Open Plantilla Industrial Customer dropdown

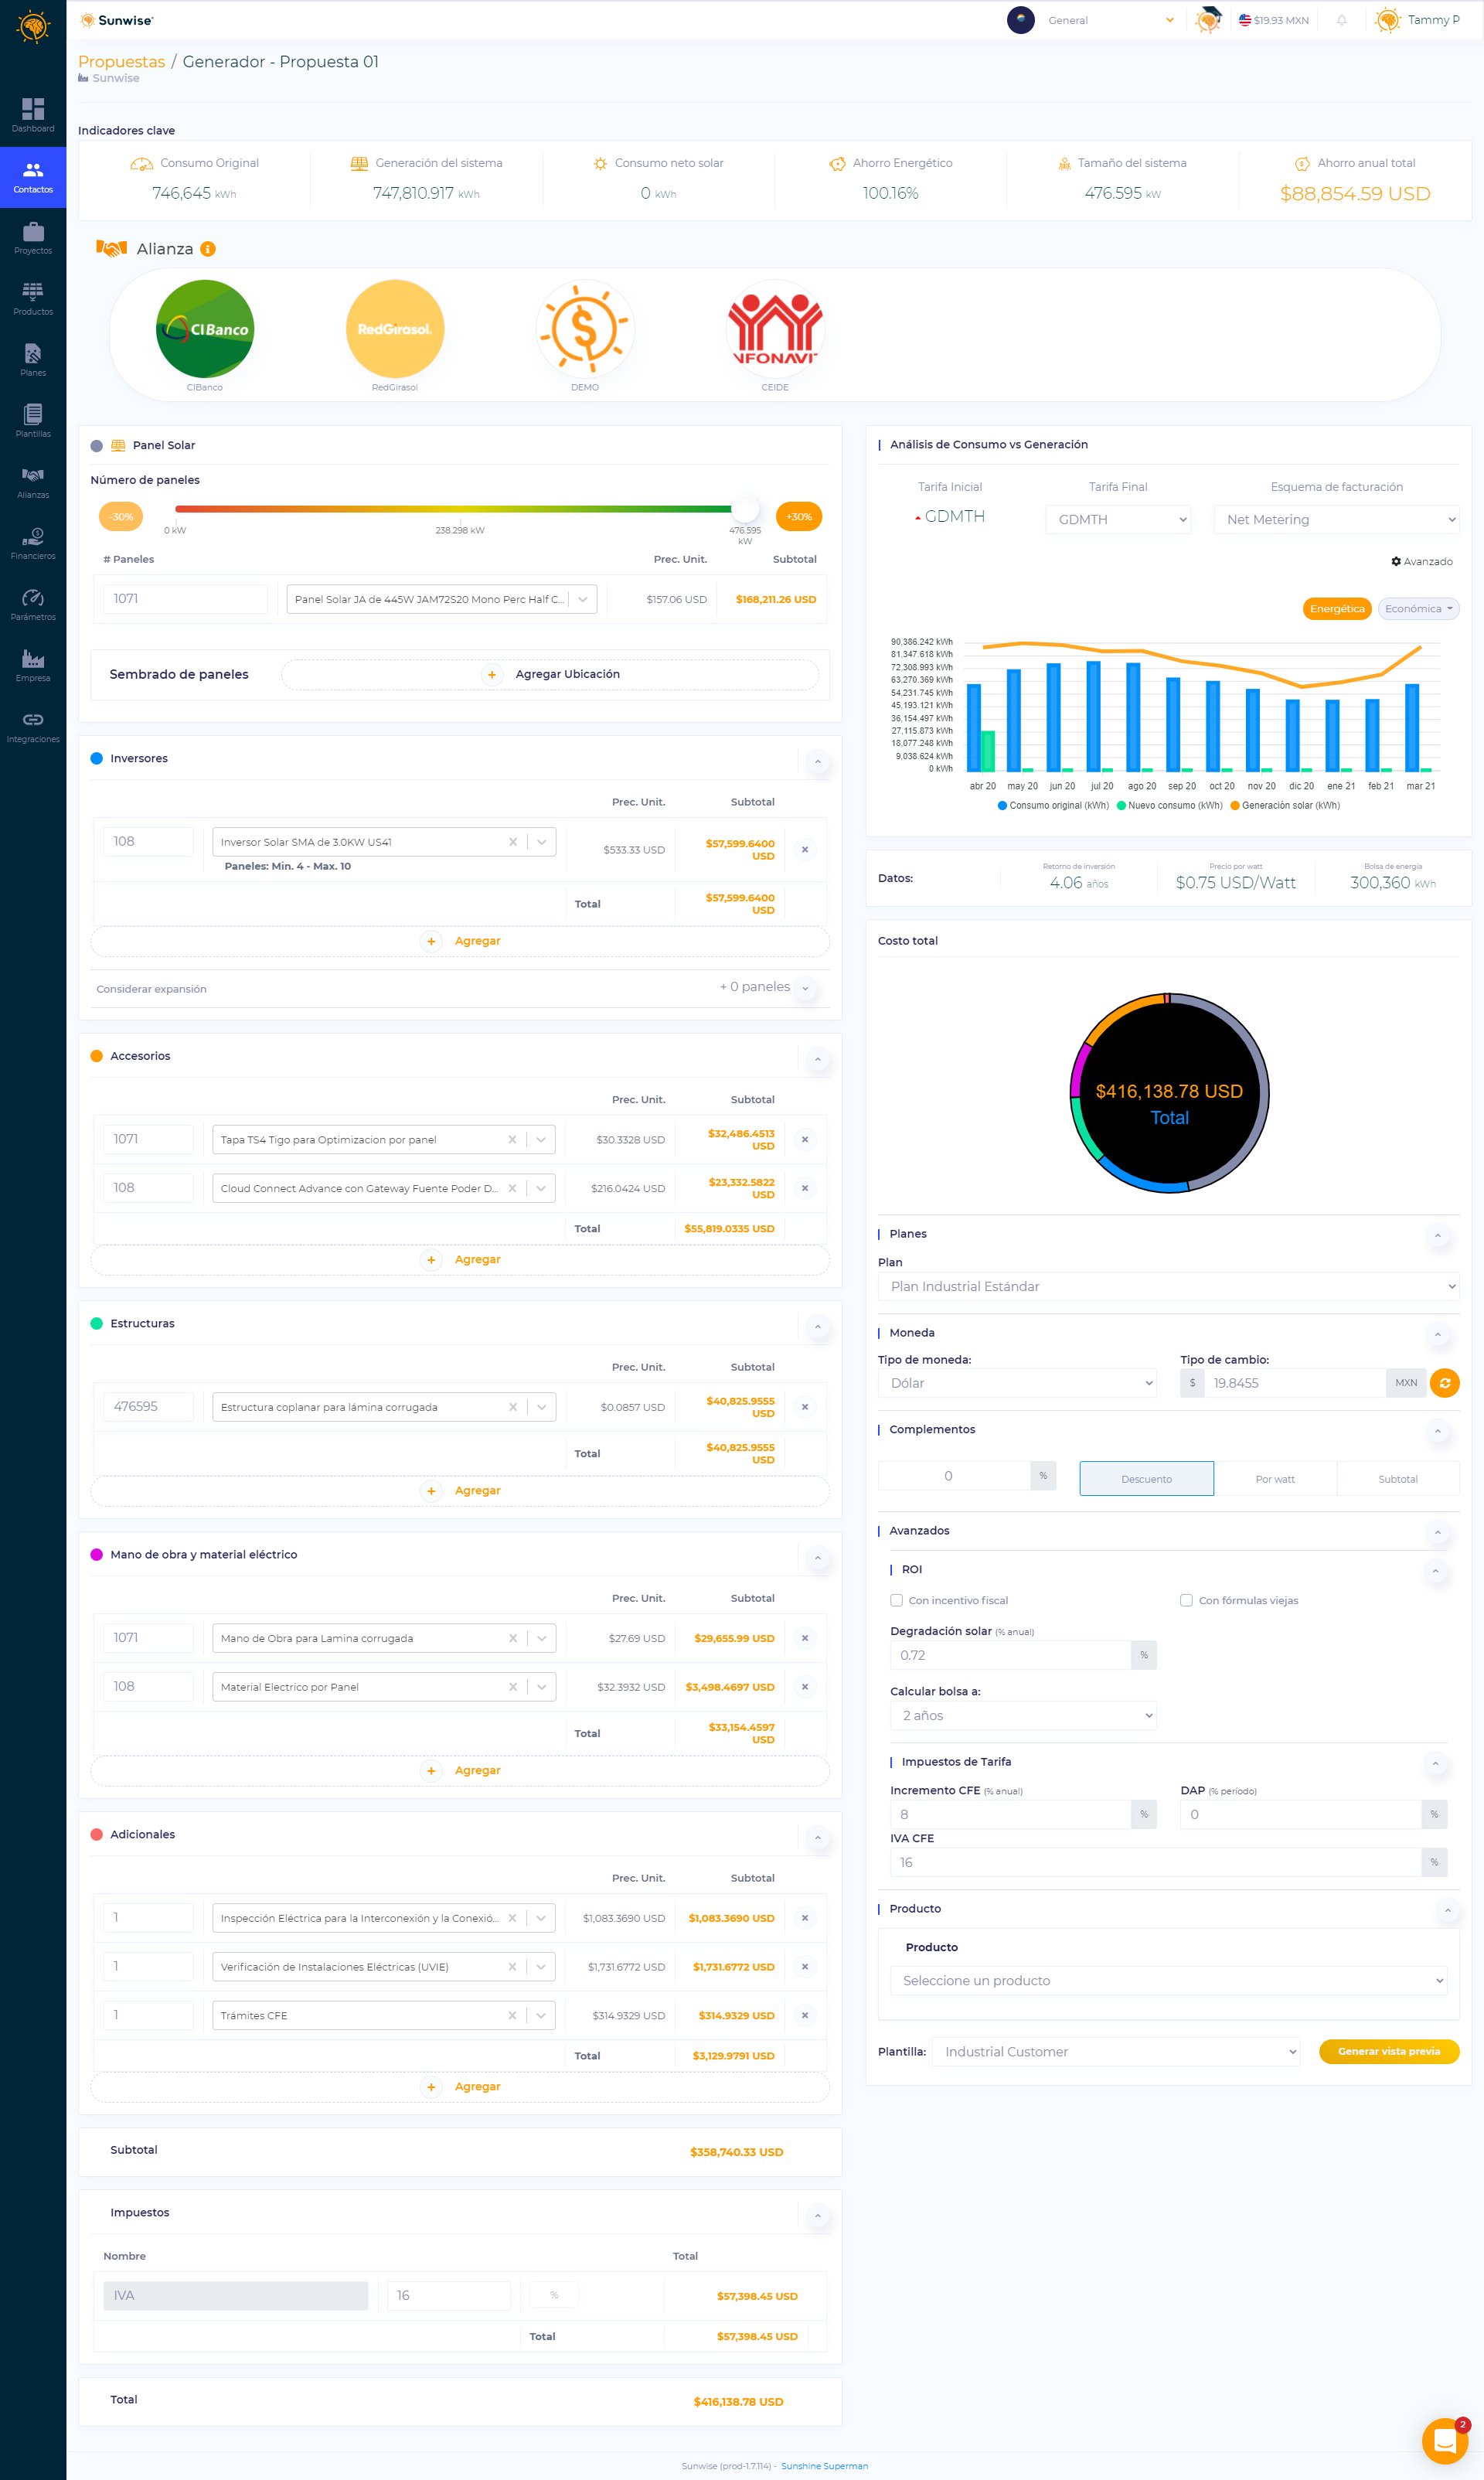coord(1116,2051)
